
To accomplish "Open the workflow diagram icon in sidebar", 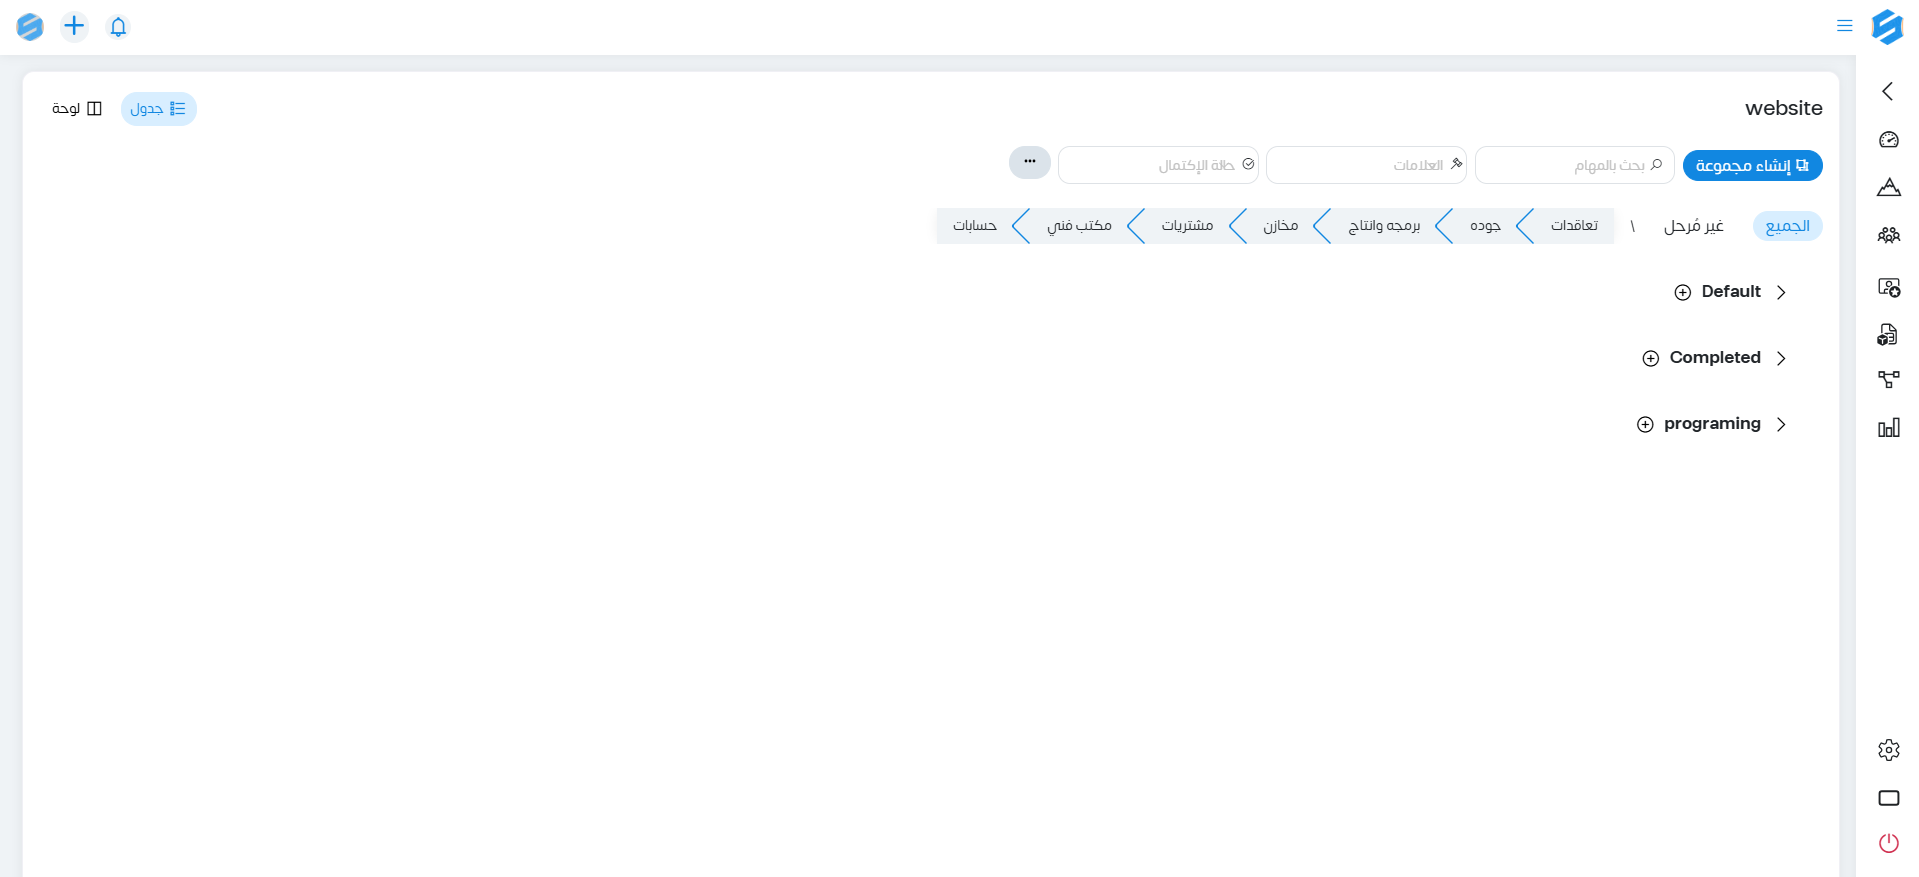I will [x=1888, y=380].
